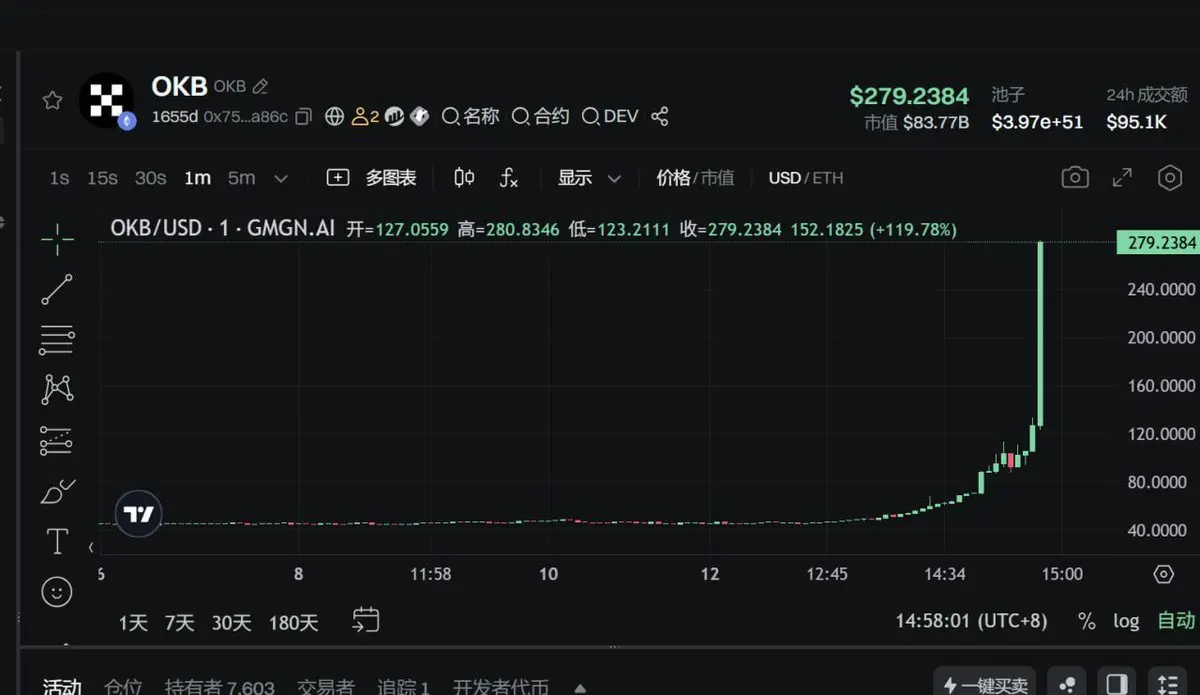Set chart range to 30天
The image size is (1200, 695).
click(x=231, y=623)
